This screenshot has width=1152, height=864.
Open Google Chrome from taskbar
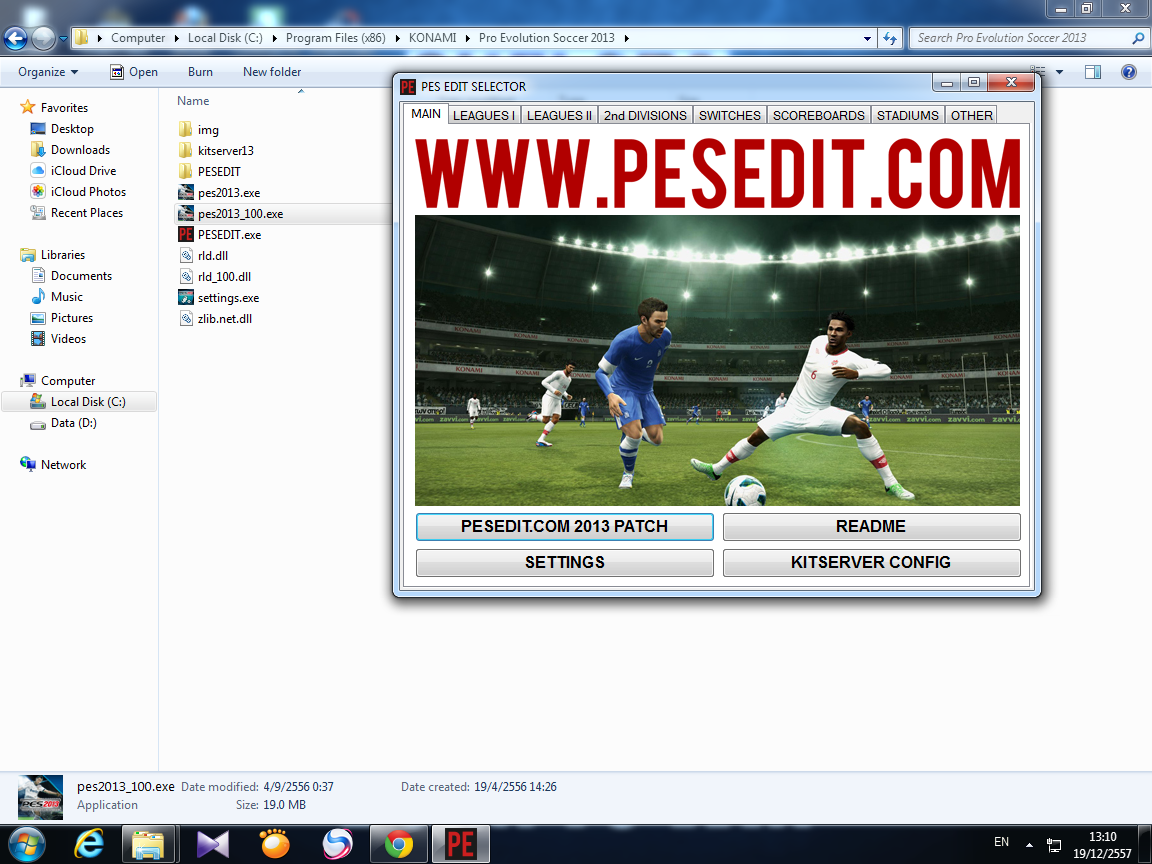(x=398, y=844)
